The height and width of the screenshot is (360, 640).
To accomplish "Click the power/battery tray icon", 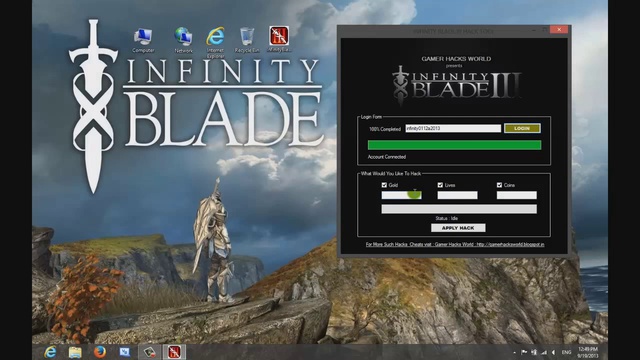I will (x=534, y=352).
